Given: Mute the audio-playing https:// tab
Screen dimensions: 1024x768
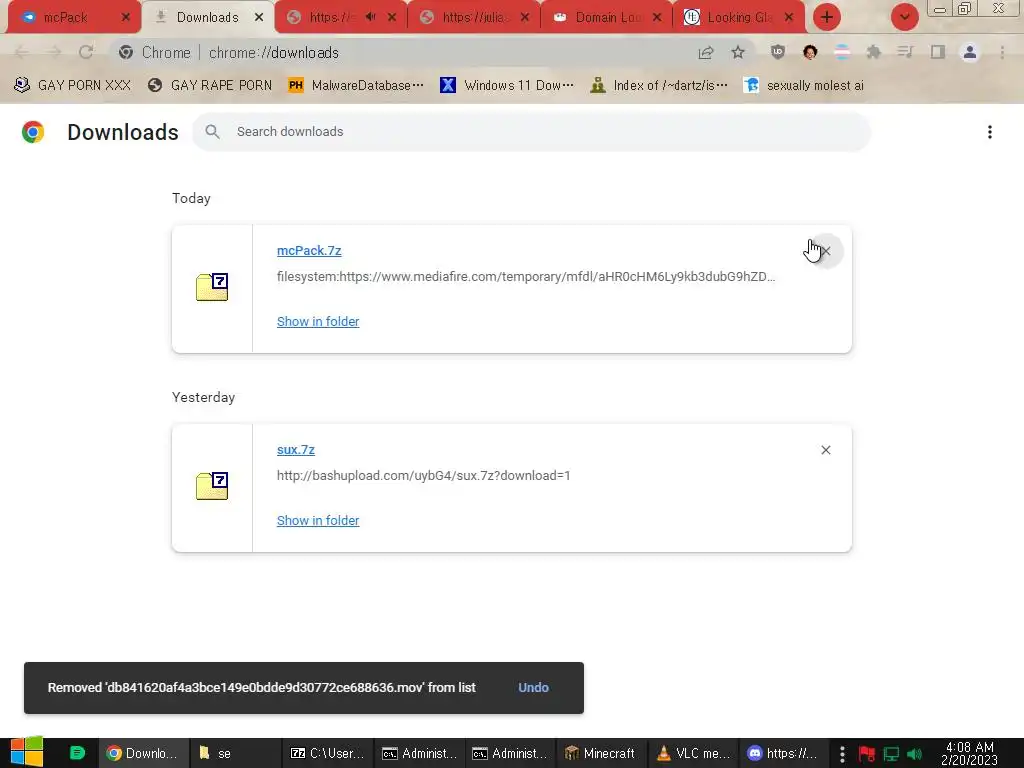Looking at the screenshot, I should tap(370, 17).
